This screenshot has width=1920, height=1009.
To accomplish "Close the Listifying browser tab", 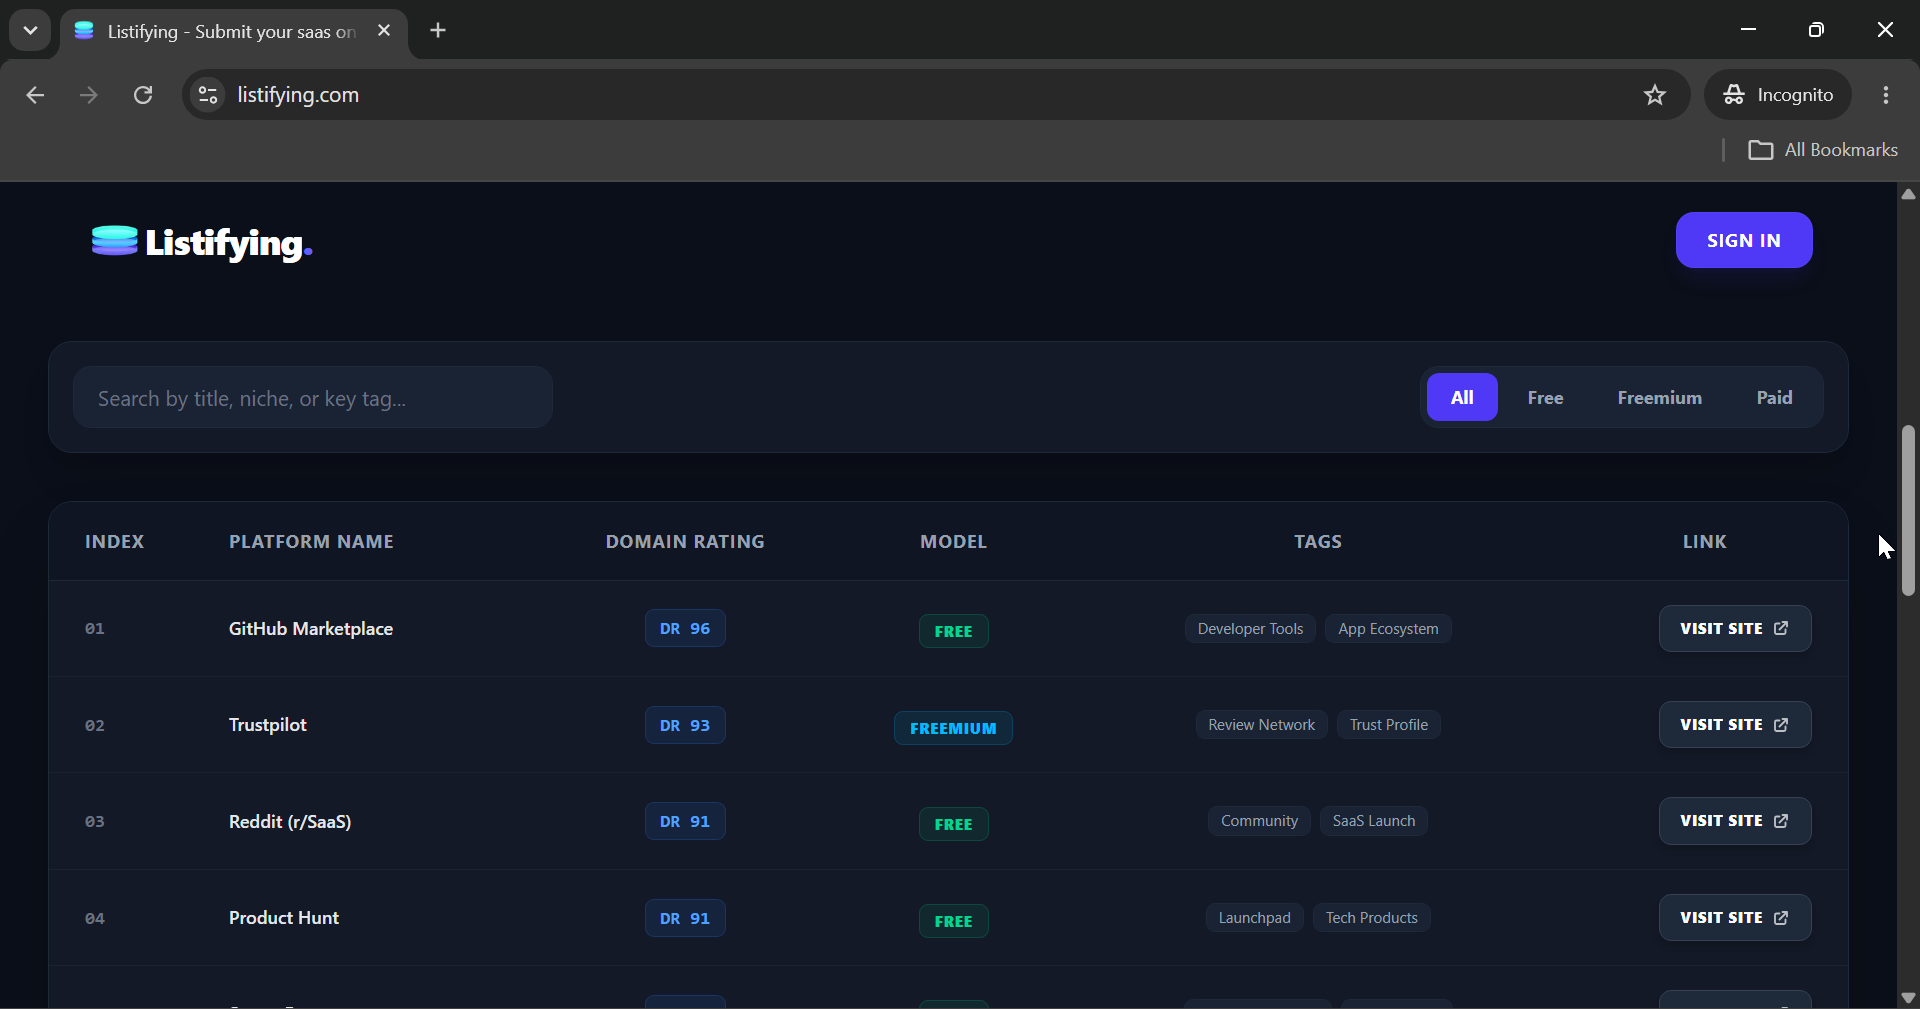I will coord(384,31).
